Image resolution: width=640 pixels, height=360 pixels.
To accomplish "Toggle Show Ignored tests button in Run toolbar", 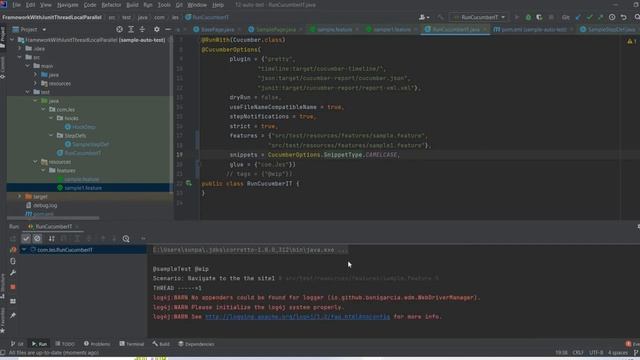I will [37, 239].
